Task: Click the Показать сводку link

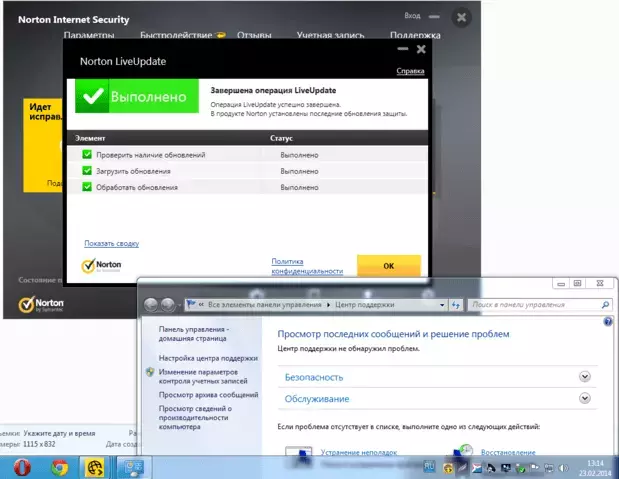Action: [112, 243]
